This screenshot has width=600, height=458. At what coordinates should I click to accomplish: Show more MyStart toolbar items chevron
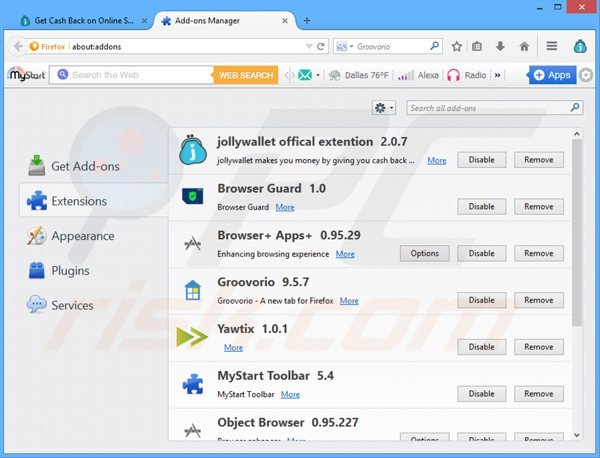click(497, 75)
